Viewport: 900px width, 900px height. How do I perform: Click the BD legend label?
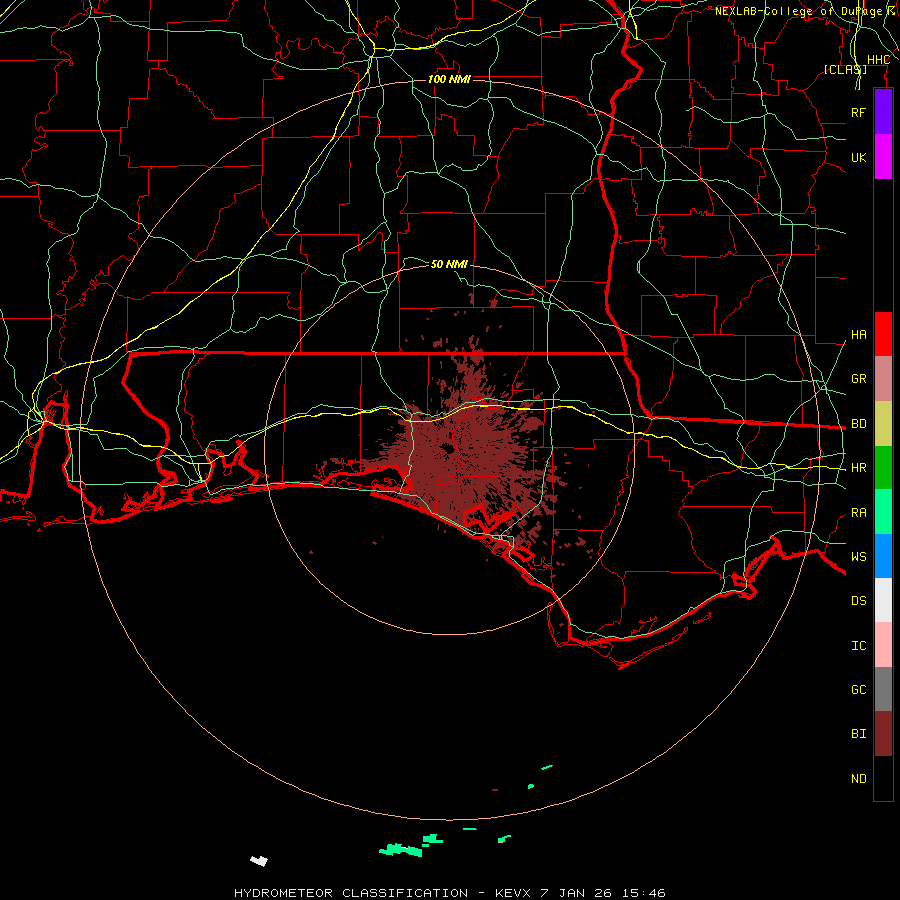tap(859, 424)
